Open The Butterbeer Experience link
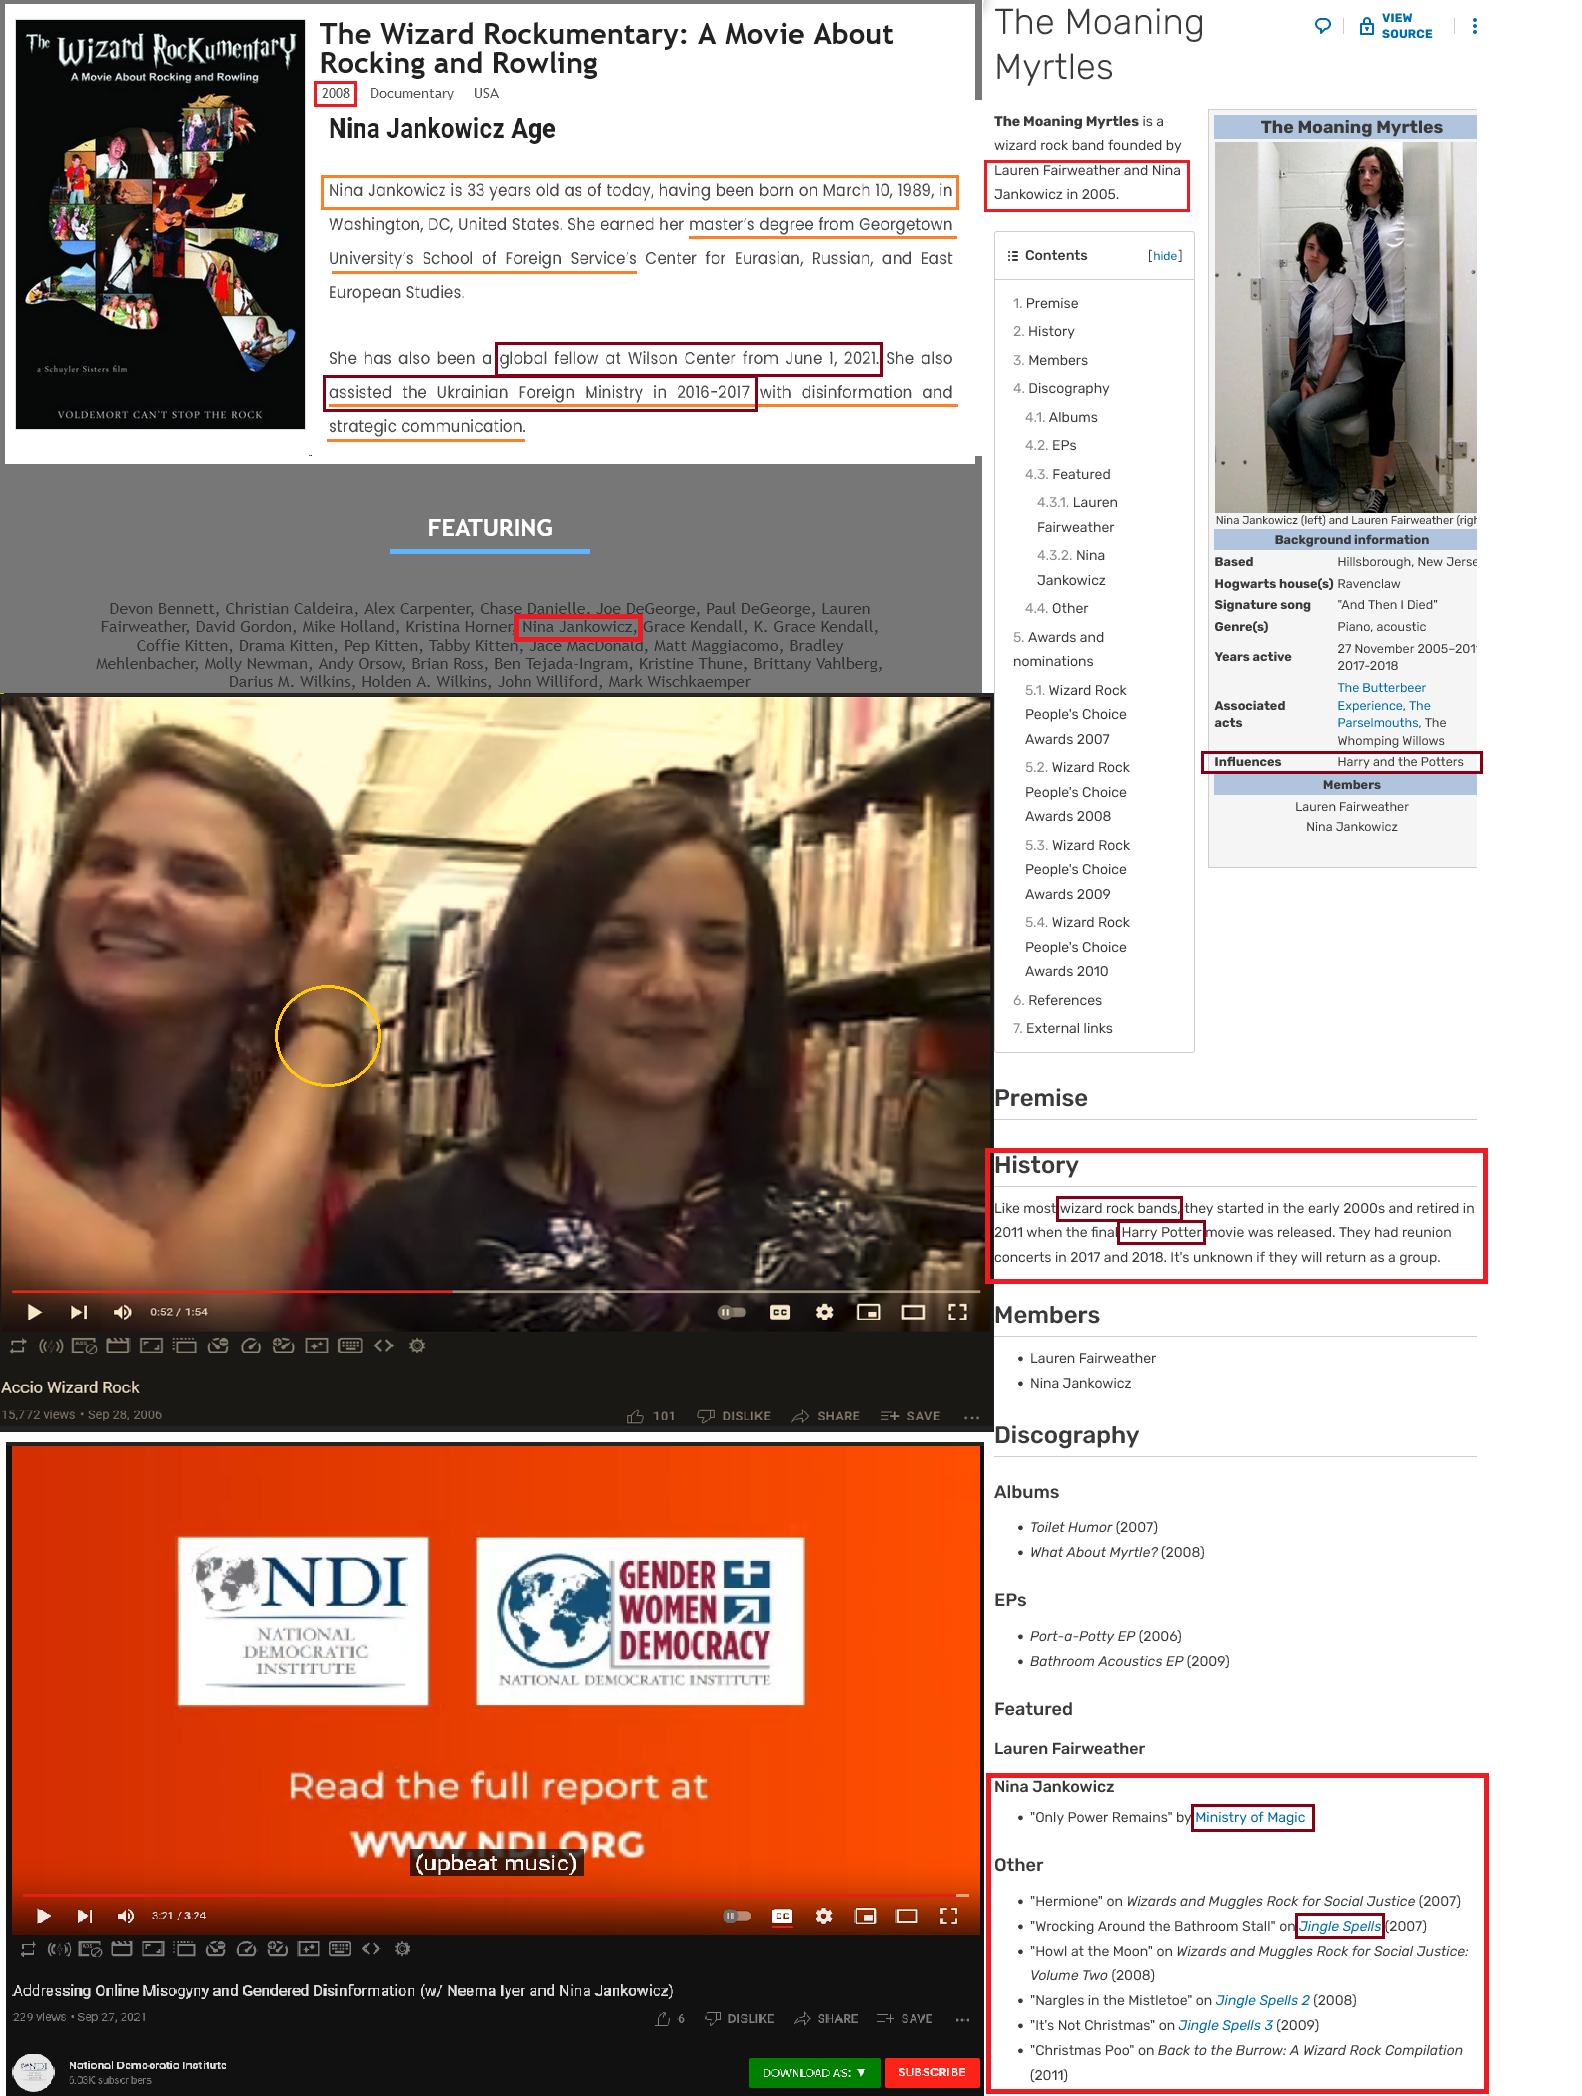 1383,697
